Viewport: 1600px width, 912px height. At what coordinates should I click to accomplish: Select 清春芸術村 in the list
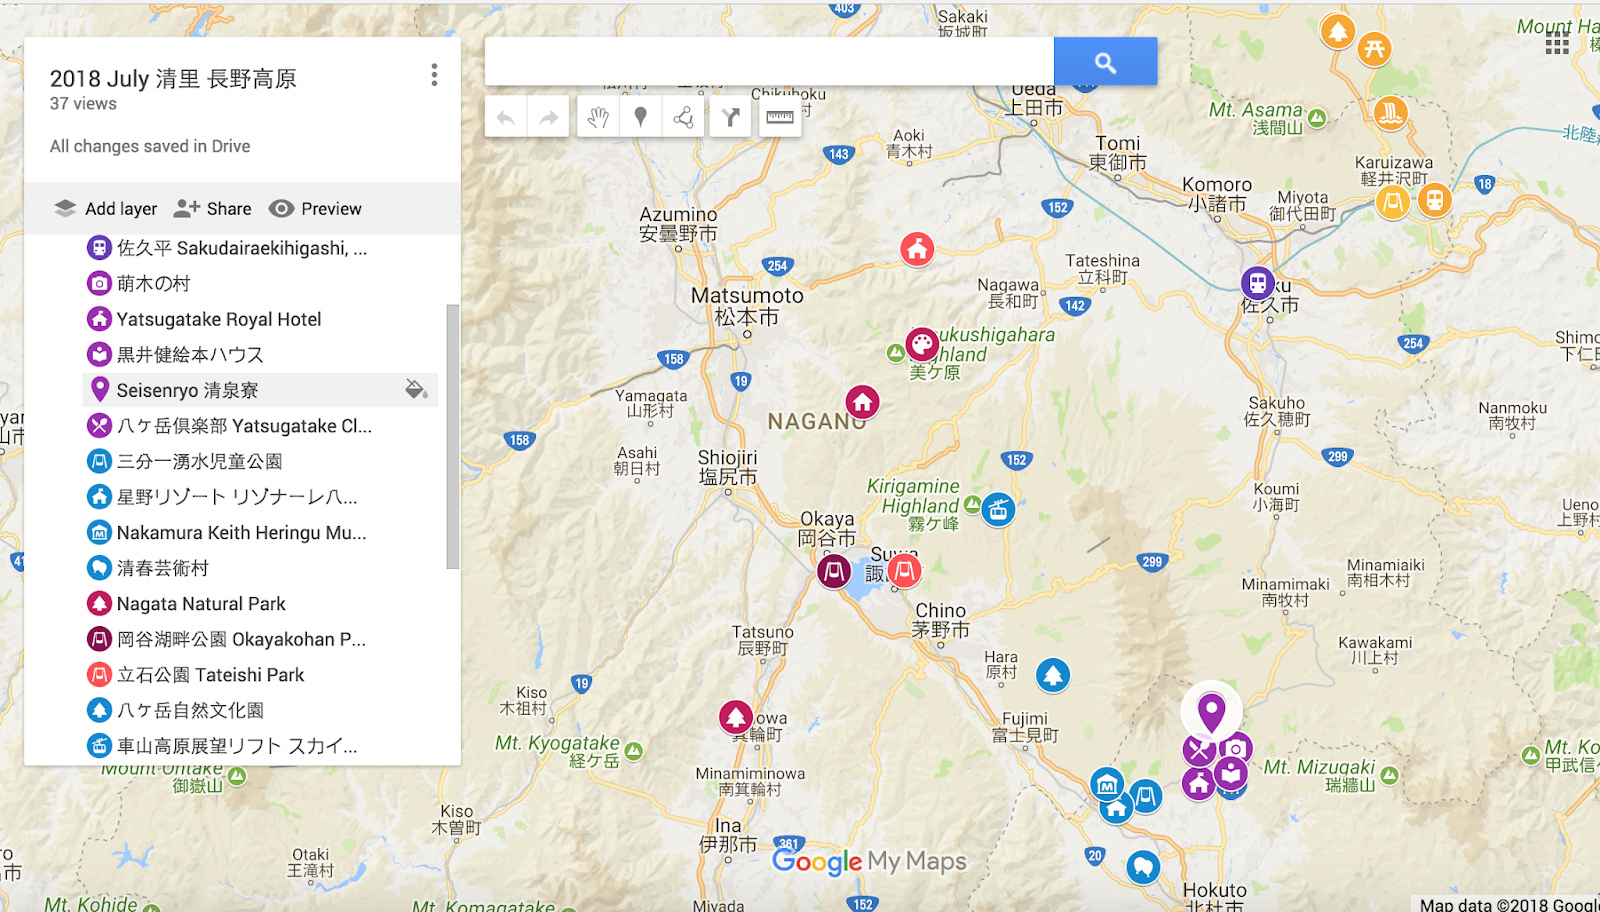click(x=260, y=568)
